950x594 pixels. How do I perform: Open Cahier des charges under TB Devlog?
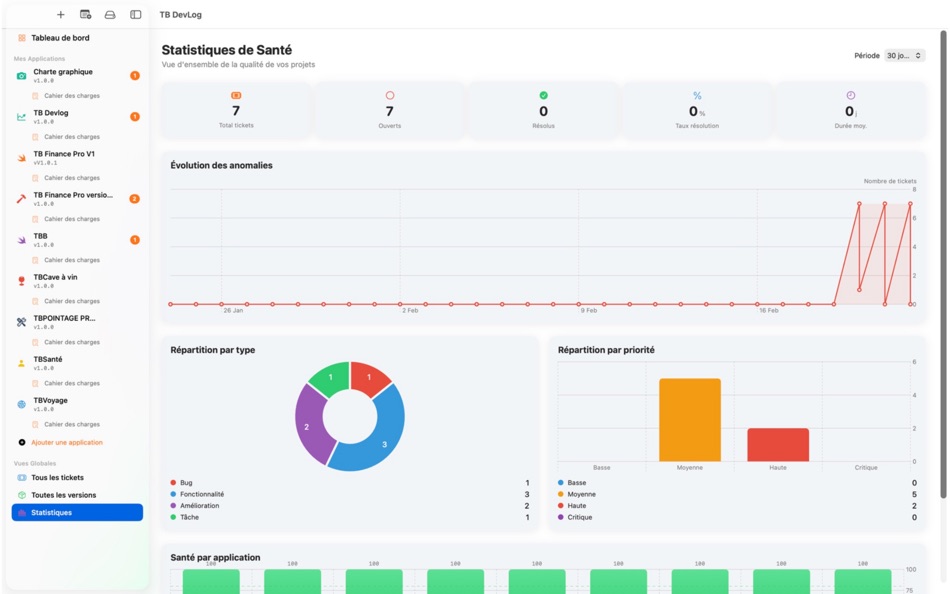[x=71, y=137]
